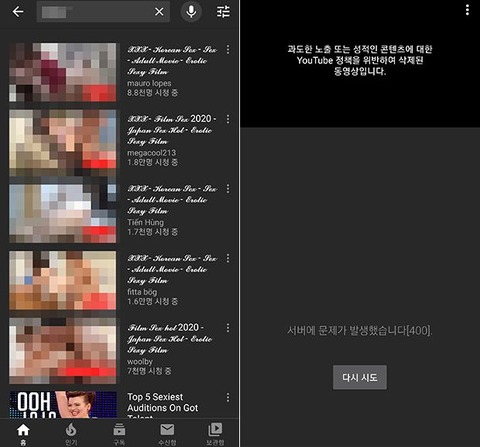The height and width of the screenshot is (447, 480).
Task: Clear the search field with X icon
Action: pyautogui.click(x=159, y=12)
